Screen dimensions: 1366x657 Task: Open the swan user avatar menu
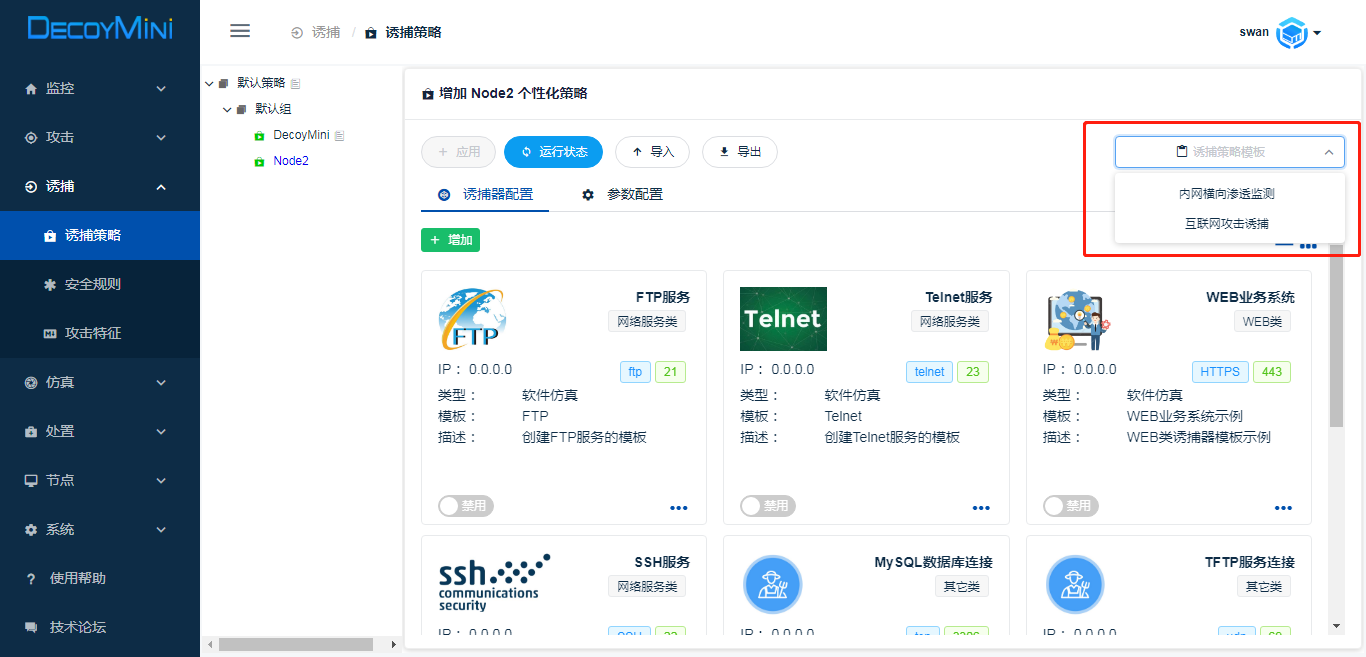[x=1293, y=33]
